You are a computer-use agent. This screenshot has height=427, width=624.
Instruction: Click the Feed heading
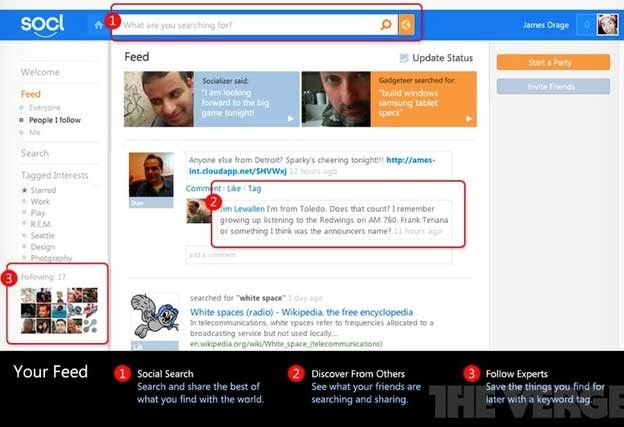136,57
